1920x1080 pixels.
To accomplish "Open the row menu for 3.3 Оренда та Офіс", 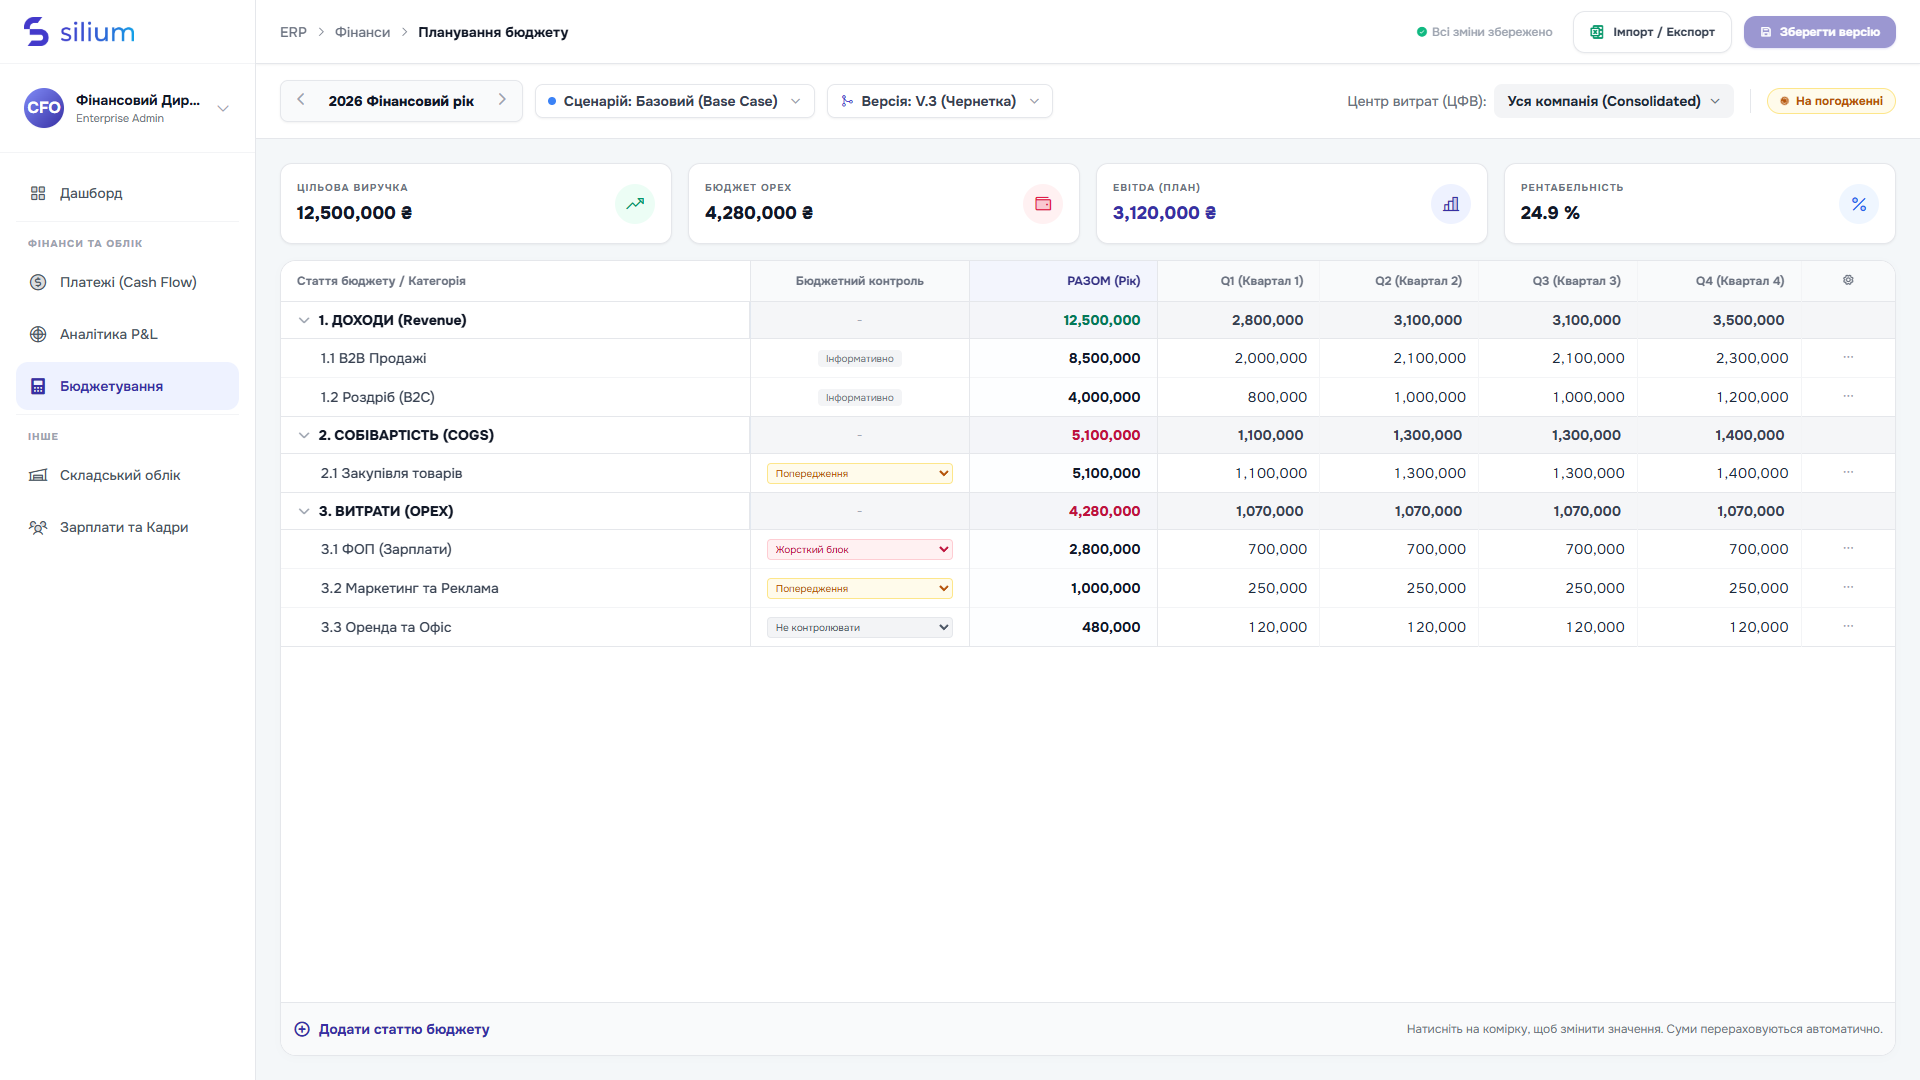I will point(1848,626).
